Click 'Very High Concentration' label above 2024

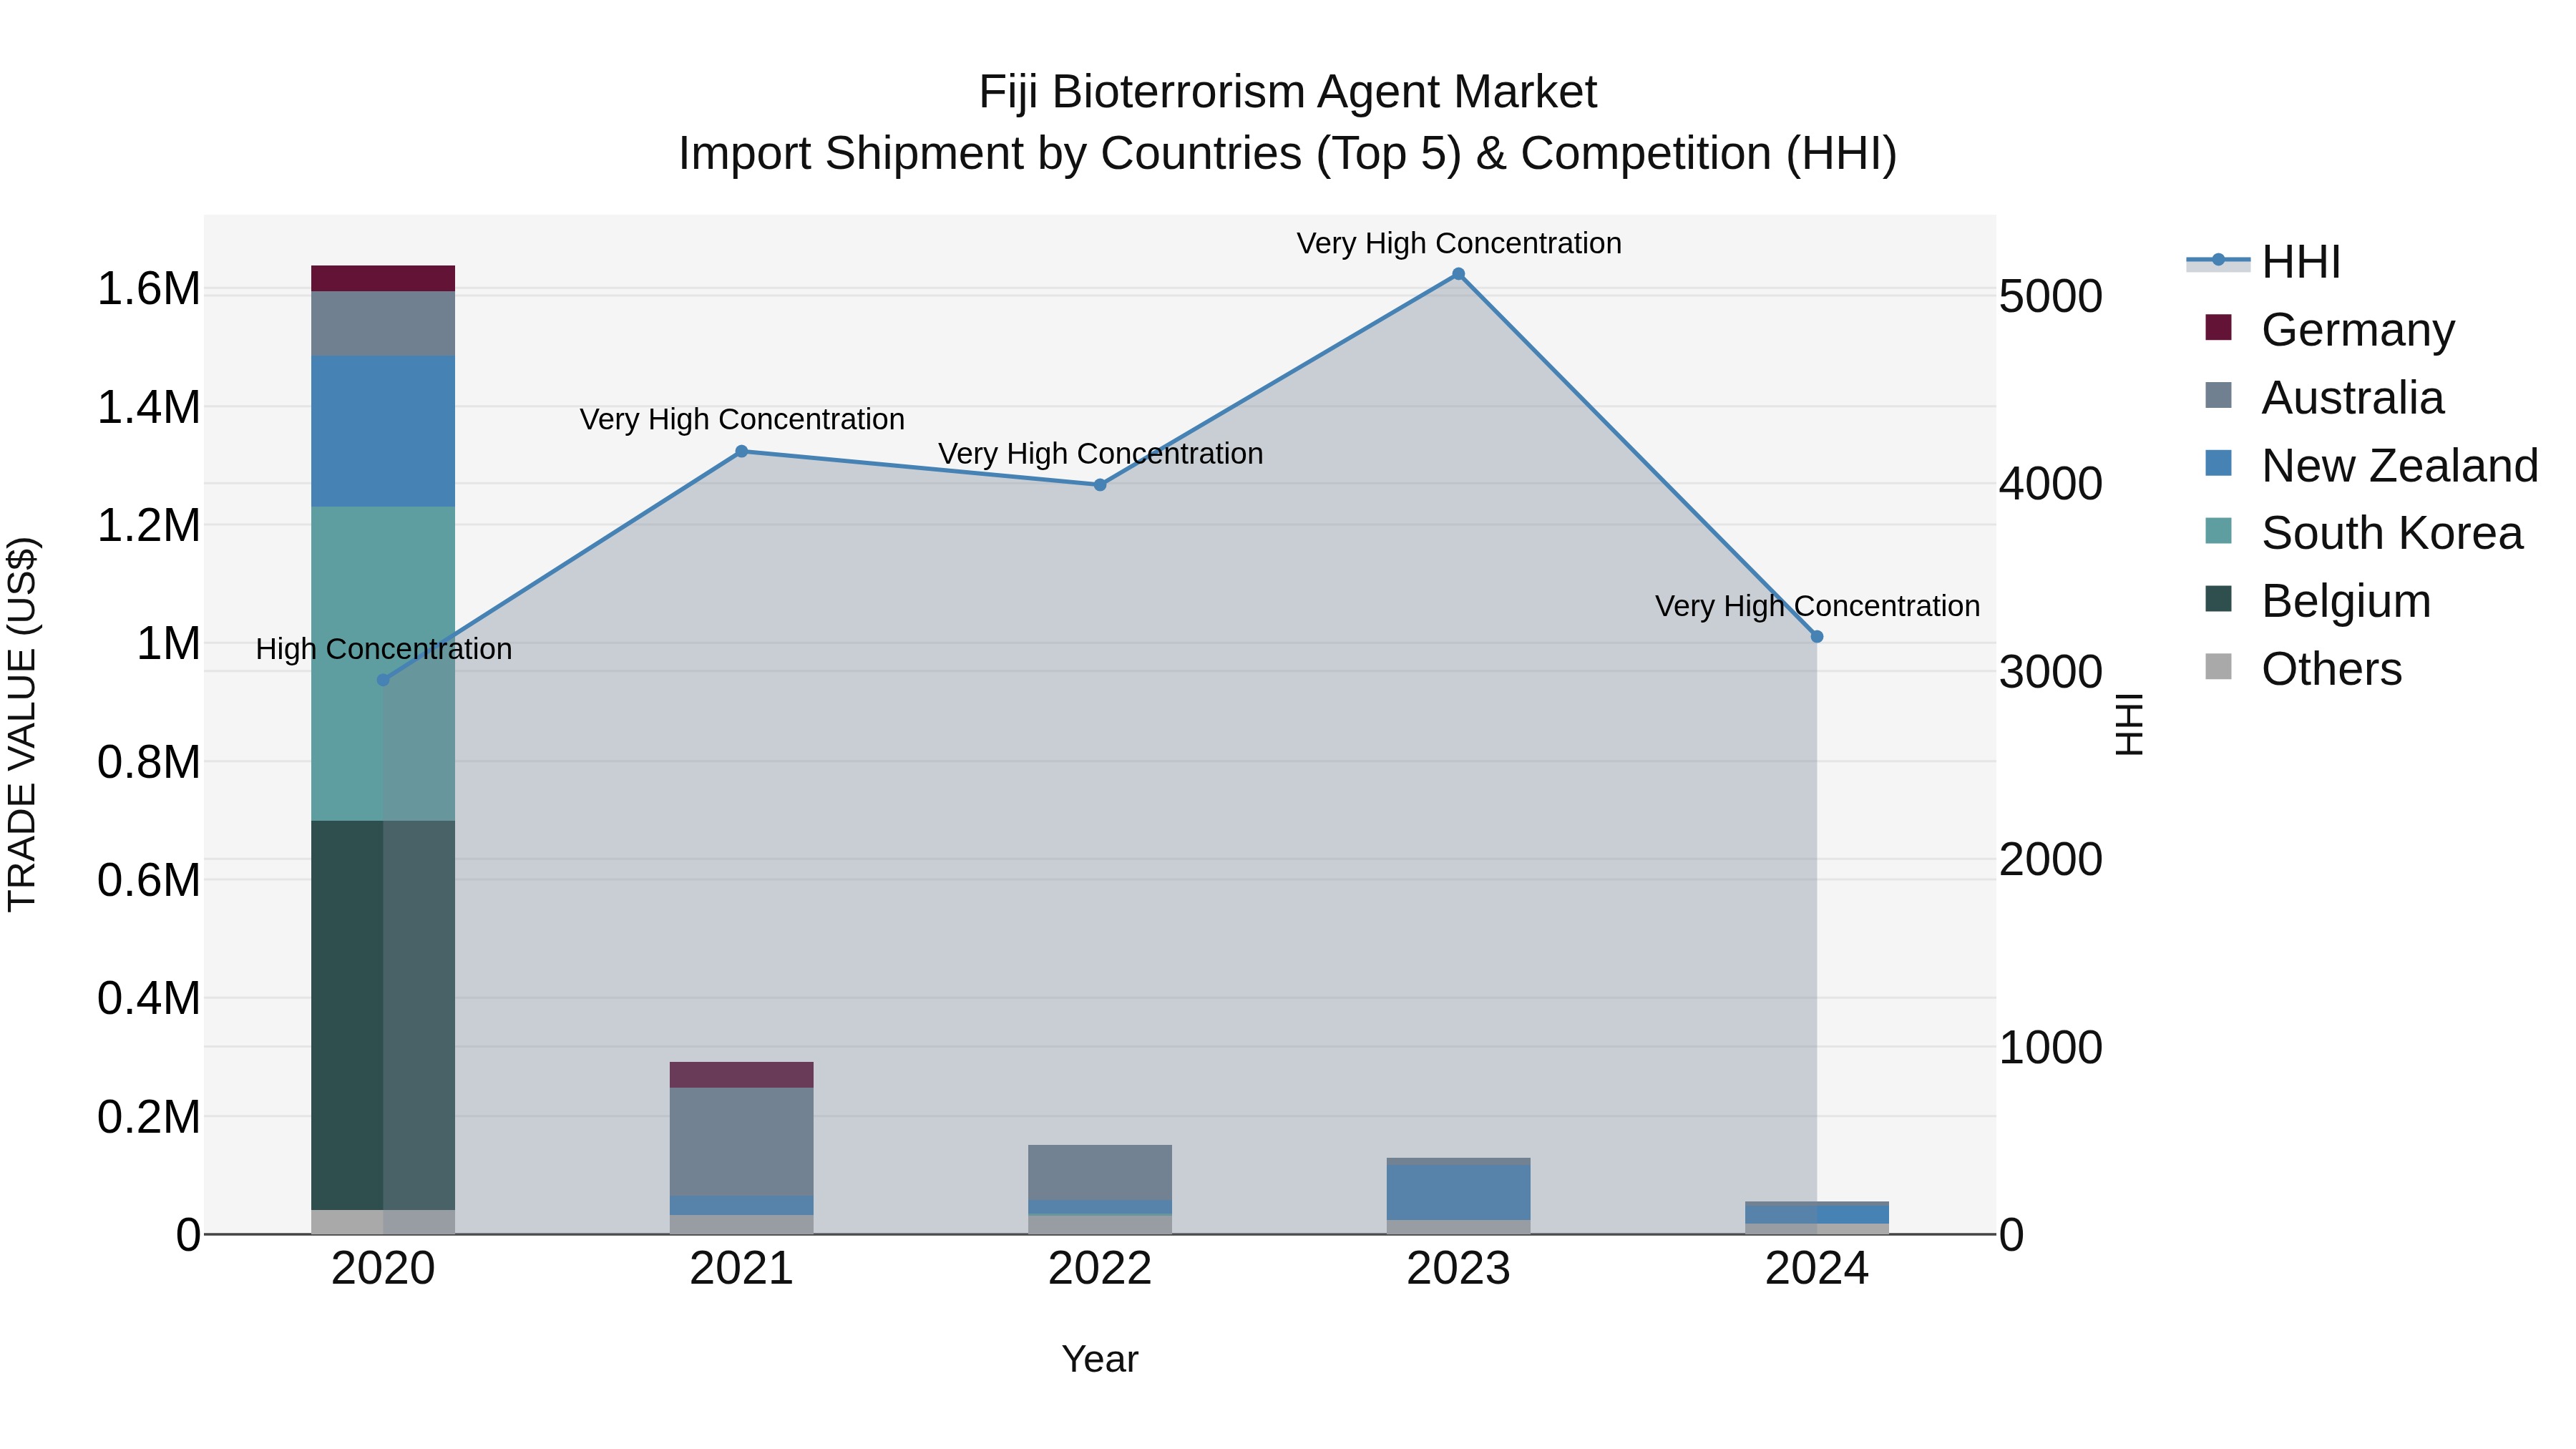coord(1817,606)
